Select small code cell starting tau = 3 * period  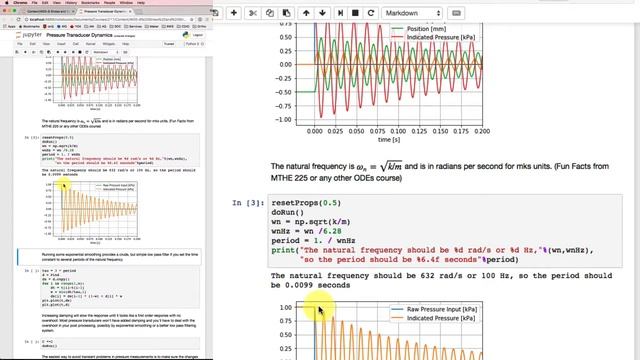120,287
